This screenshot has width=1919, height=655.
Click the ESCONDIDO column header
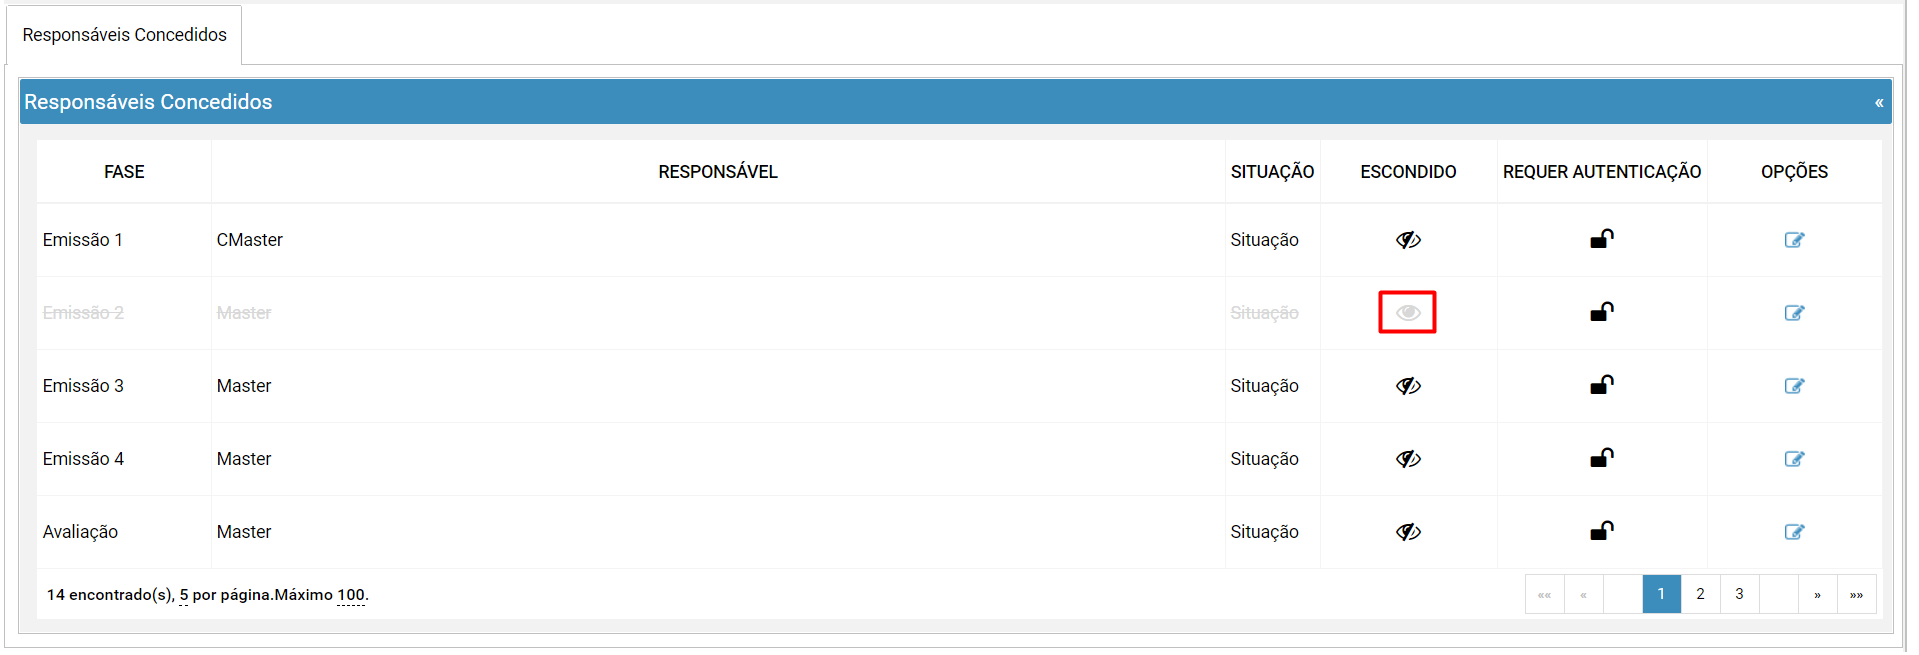(1408, 172)
